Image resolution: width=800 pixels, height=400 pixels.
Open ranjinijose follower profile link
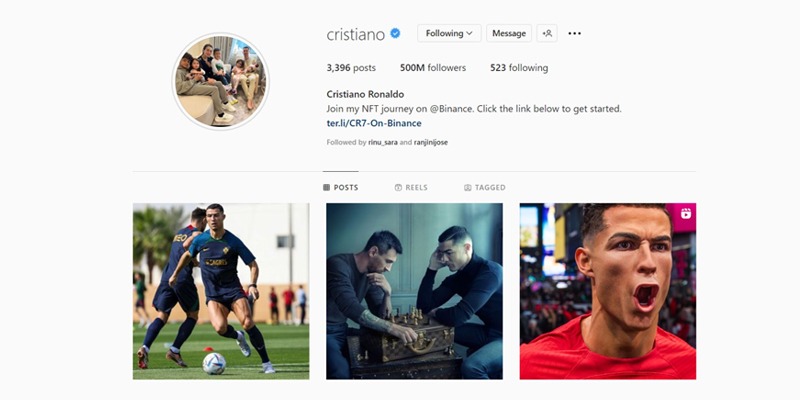click(431, 142)
